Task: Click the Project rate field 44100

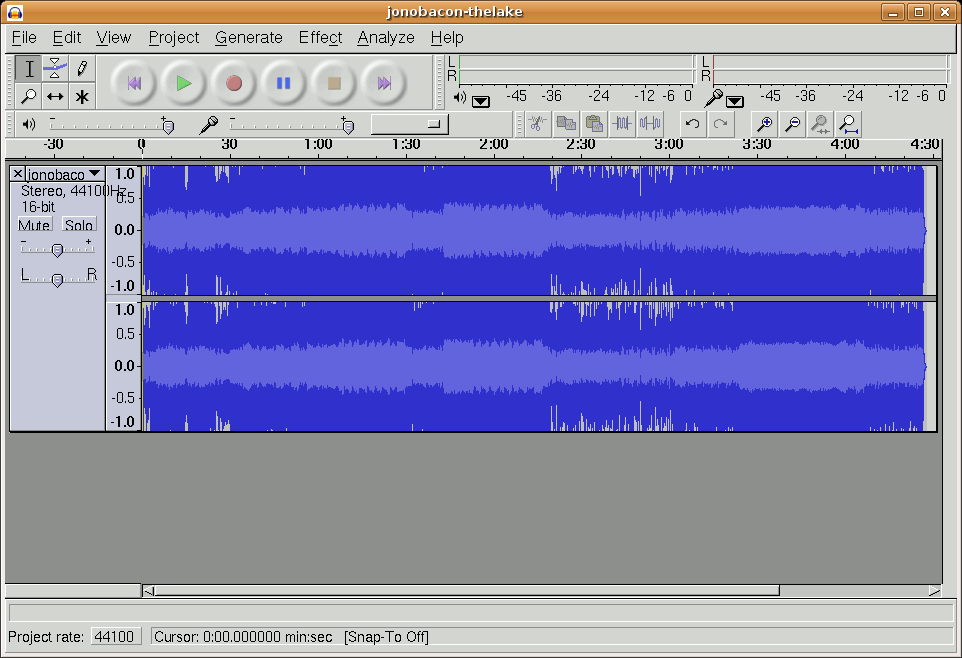Action: [116, 637]
